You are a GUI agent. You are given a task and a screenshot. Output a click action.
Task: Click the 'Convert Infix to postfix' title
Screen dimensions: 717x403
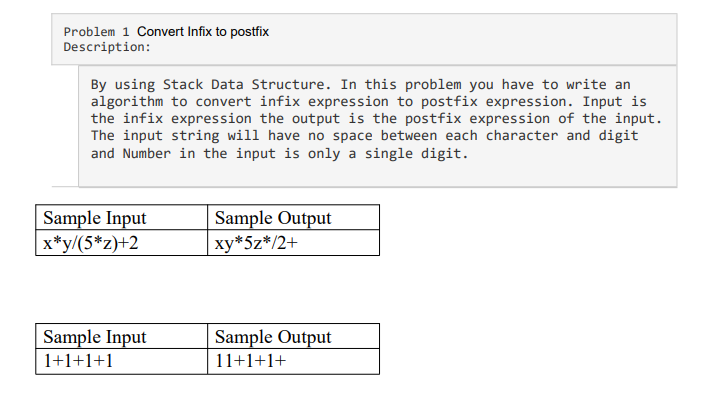203,32
